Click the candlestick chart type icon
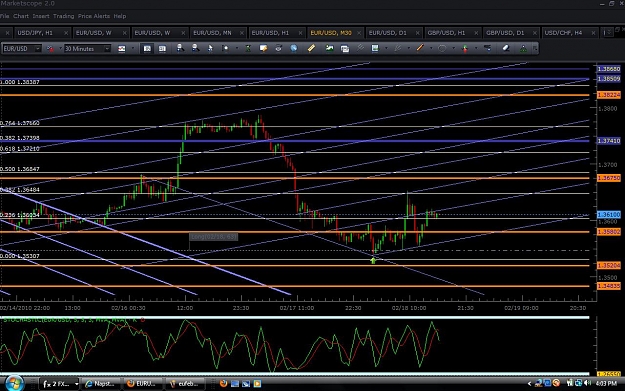Viewport: 625px width, 391px height. [x=122, y=49]
